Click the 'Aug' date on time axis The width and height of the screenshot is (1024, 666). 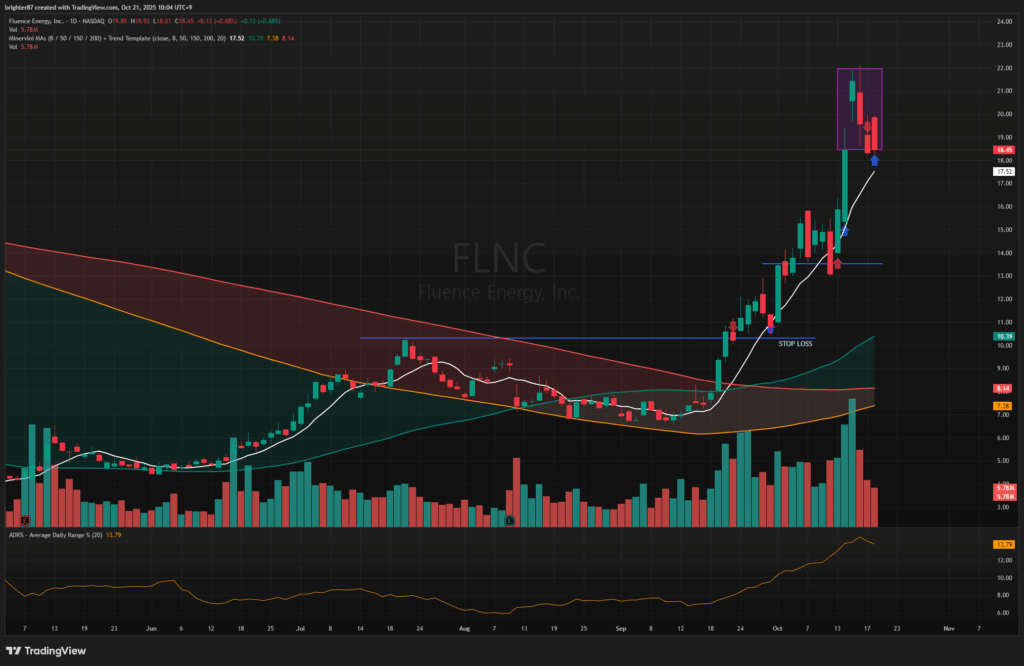pyautogui.click(x=463, y=631)
